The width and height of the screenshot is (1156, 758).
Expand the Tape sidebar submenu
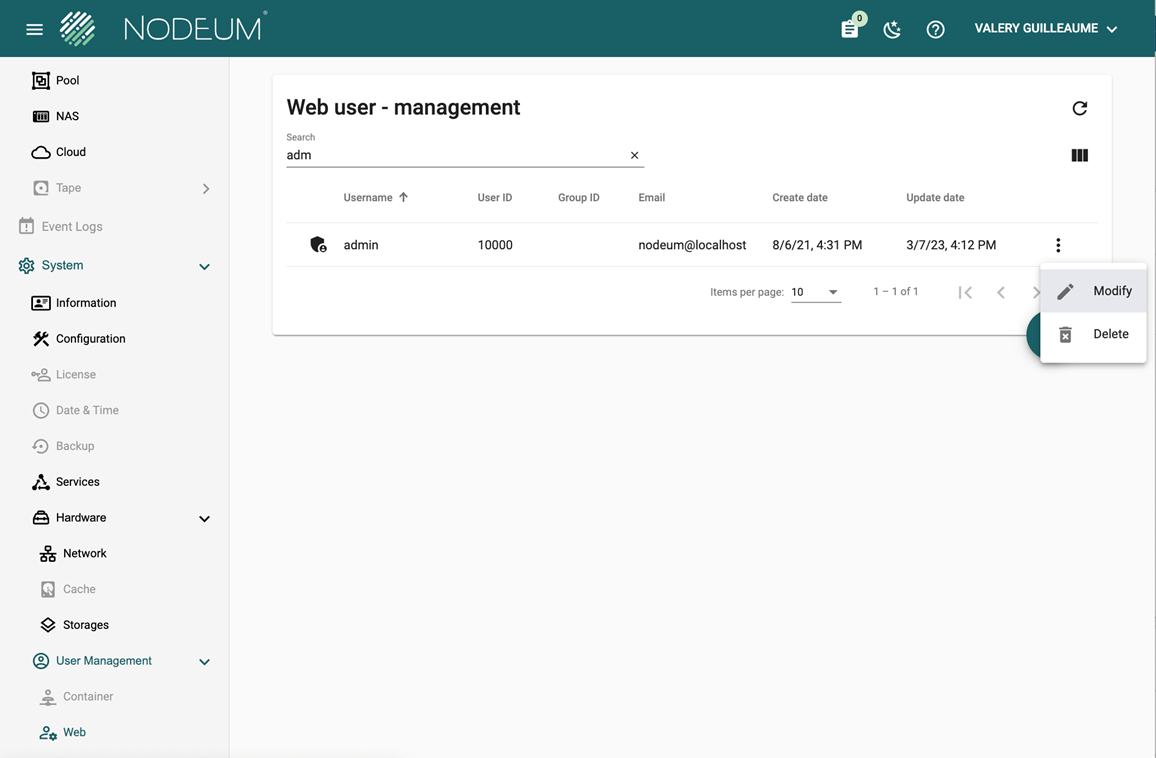(206, 188)
